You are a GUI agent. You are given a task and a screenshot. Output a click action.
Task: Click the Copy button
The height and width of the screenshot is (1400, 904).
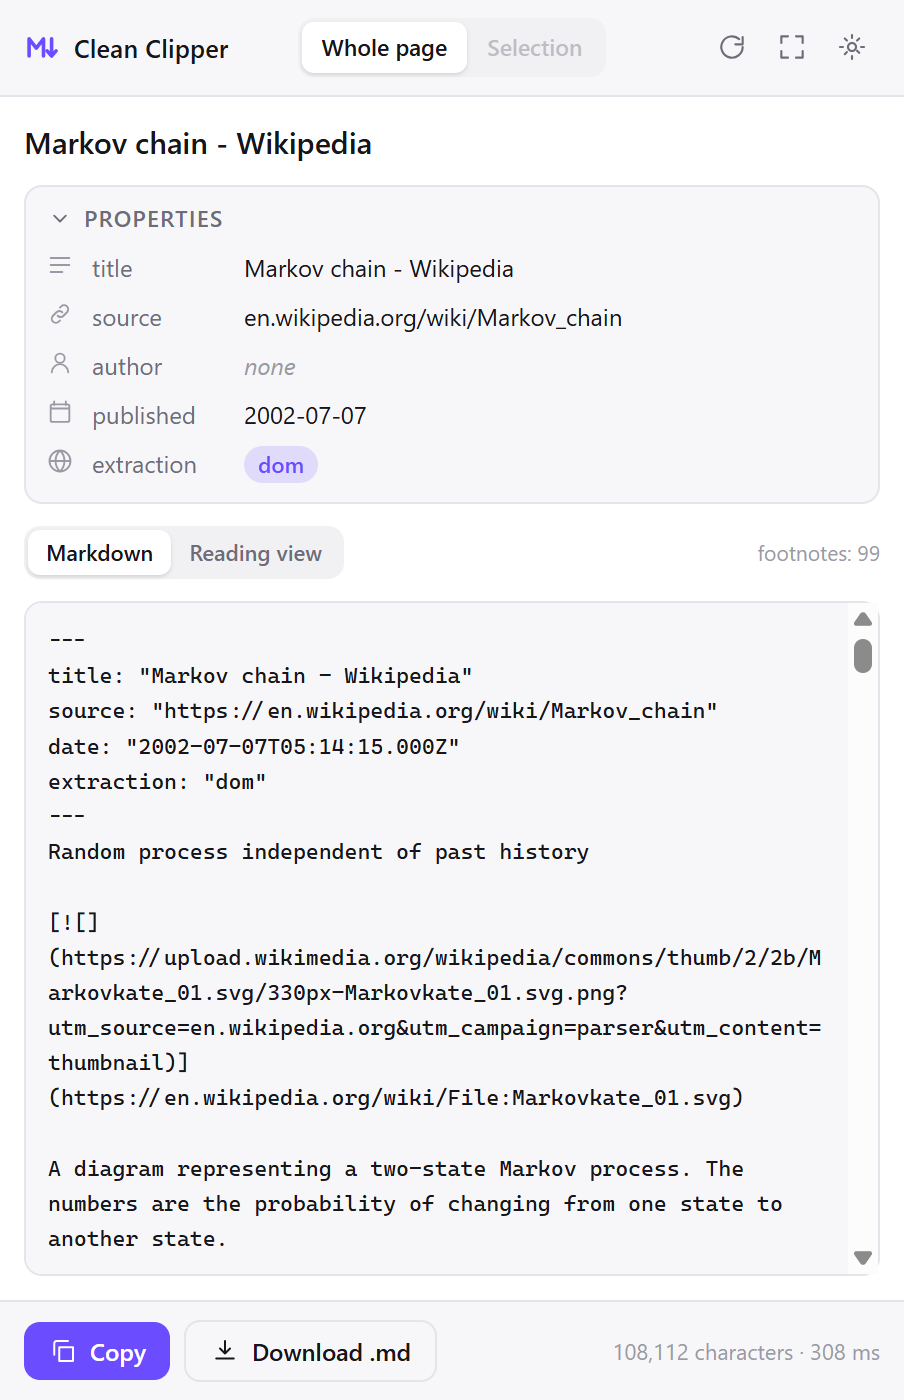point(97,1351)
